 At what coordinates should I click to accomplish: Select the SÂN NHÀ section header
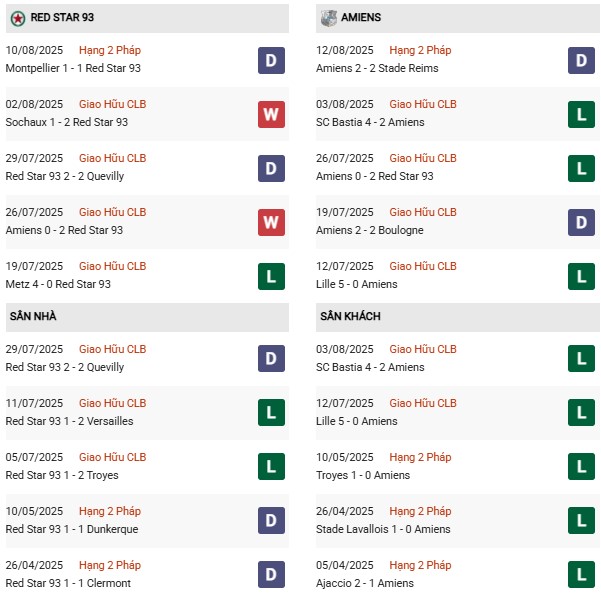[x=33, y=316]
